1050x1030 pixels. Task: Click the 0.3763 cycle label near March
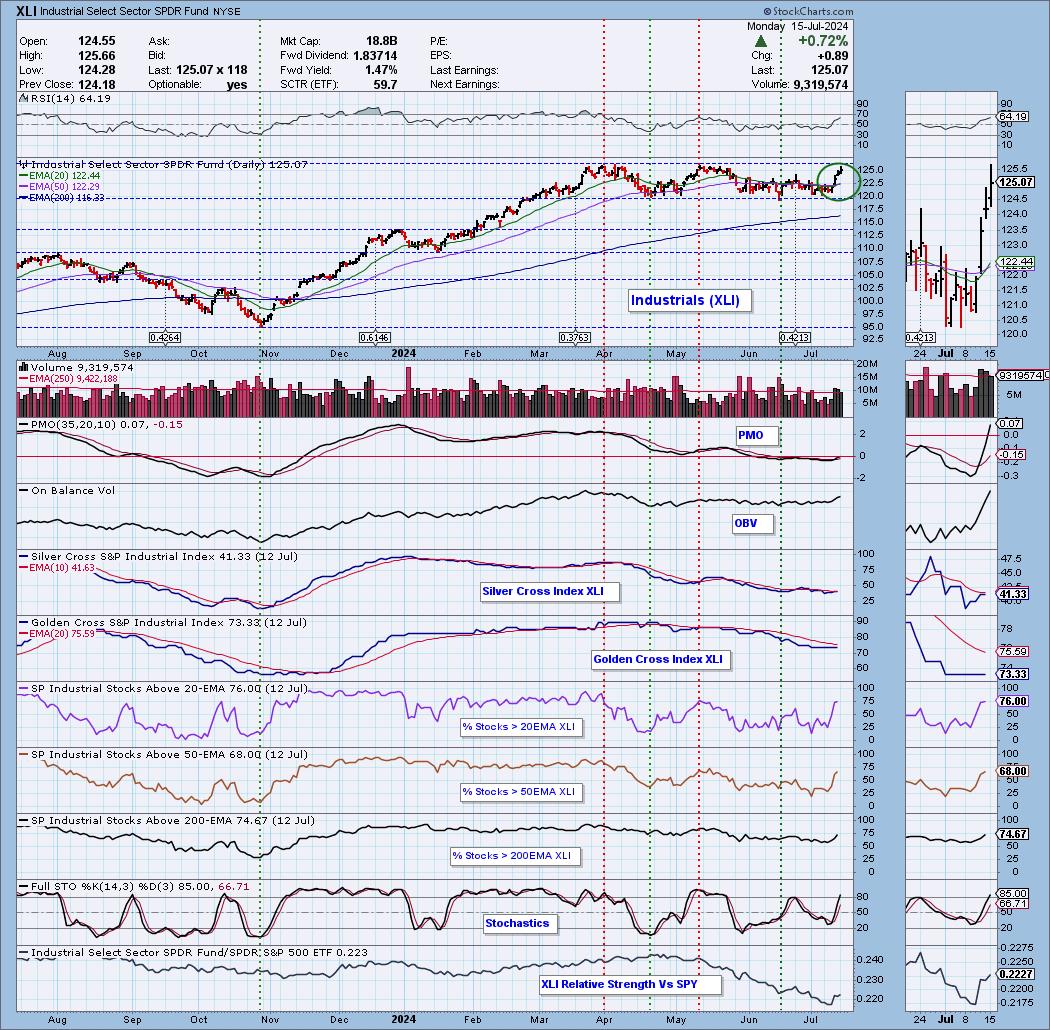click(575, 338)
